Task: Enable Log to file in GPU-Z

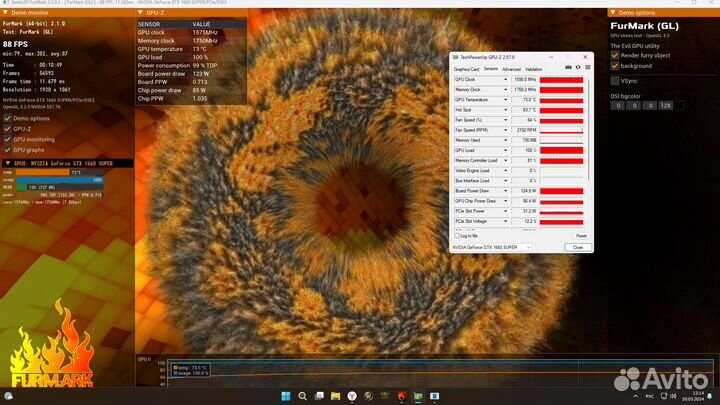Action: coord(457,236)
